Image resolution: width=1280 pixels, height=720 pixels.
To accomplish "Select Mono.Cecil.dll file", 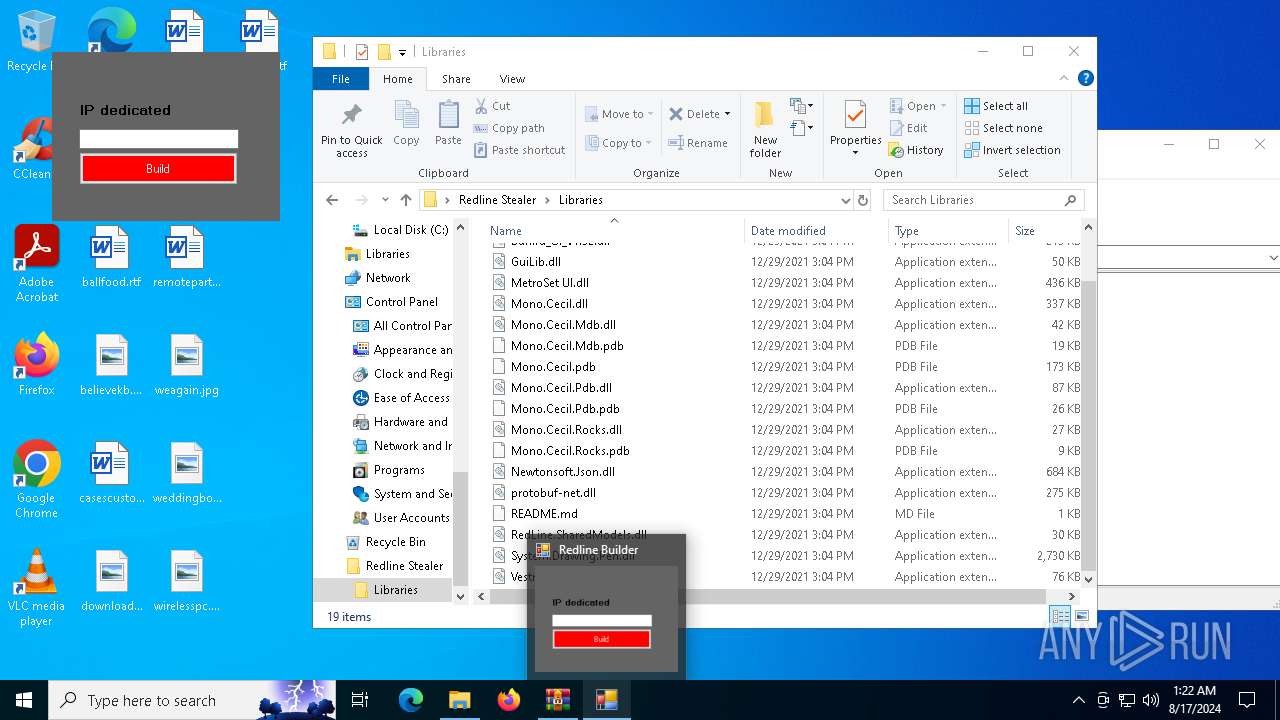I will 549,304.
